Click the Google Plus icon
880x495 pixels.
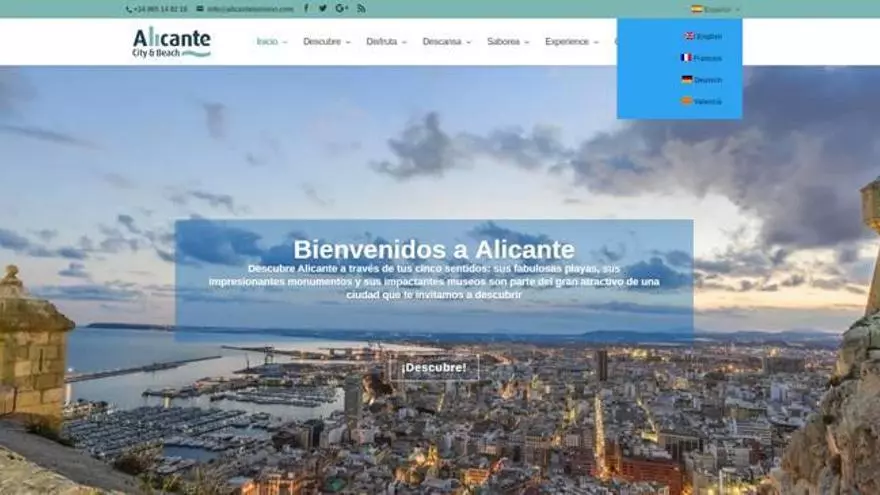[x=341, y=8]
